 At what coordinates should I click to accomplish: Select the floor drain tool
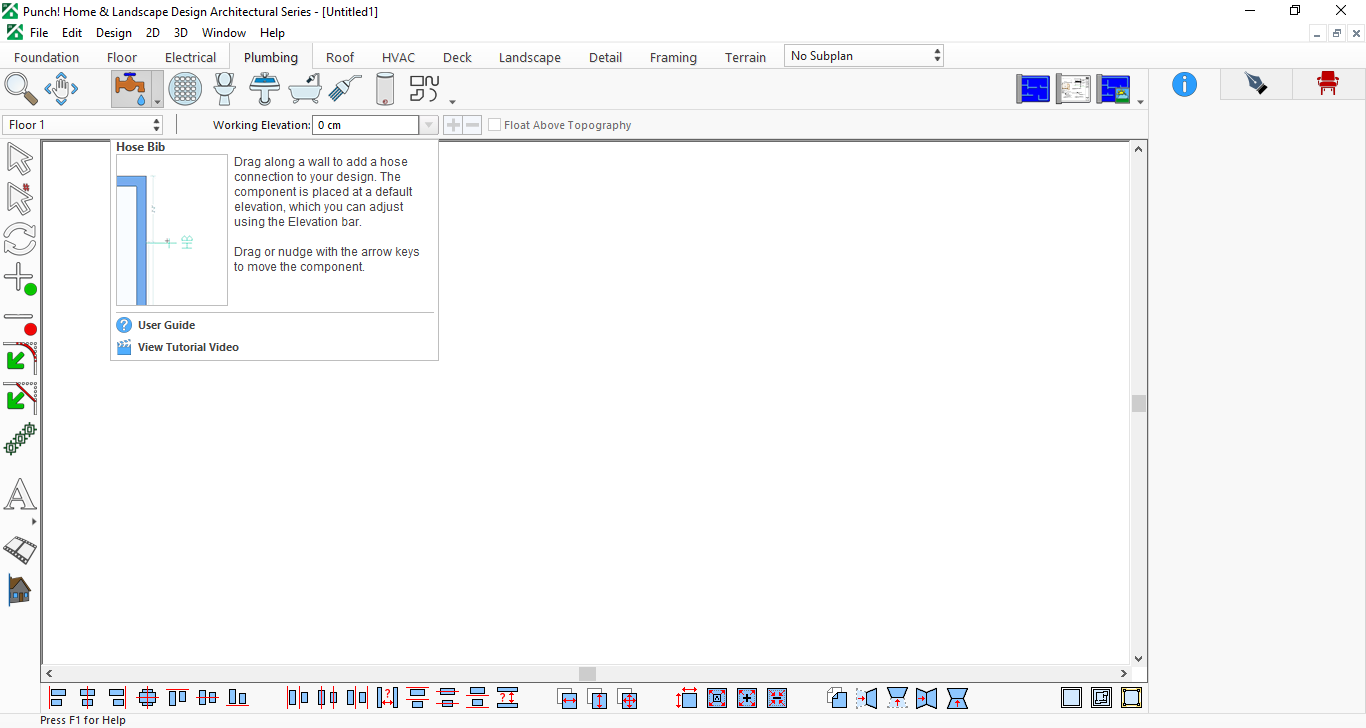tap(185, 88)
